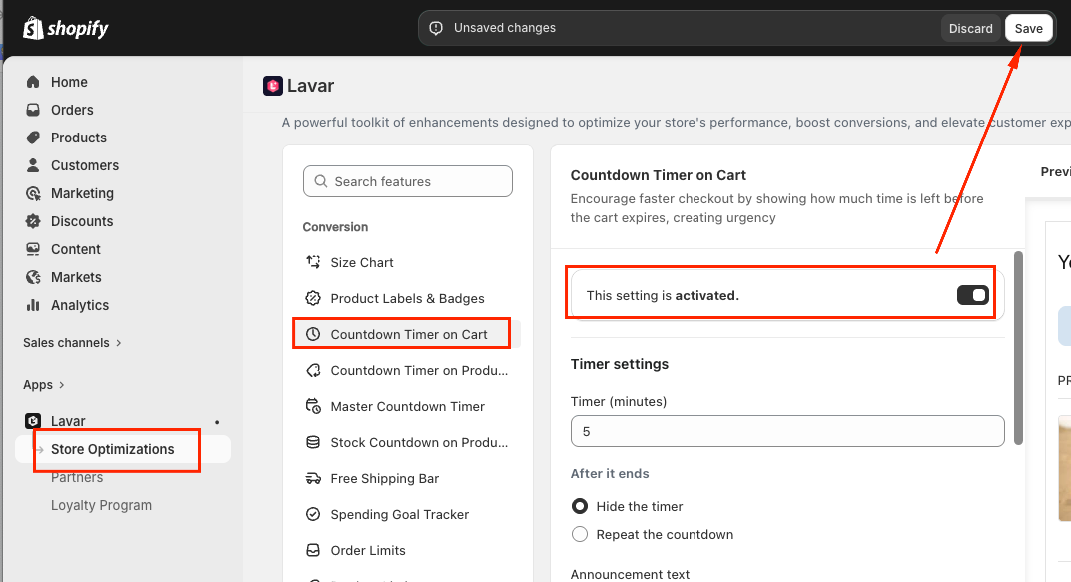Click the pin dot next to Lavar

point(217,422)
